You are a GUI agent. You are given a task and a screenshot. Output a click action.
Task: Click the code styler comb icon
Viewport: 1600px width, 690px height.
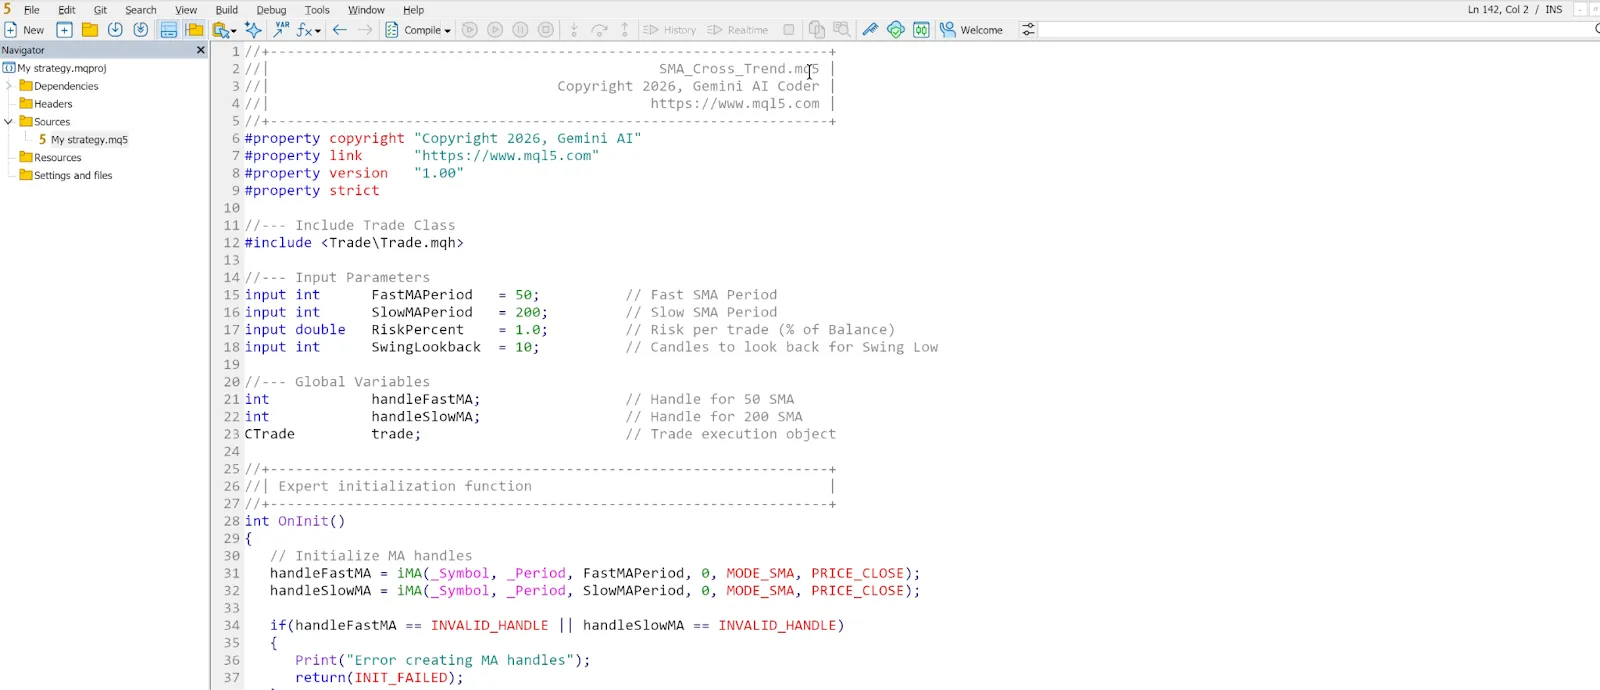870,30
